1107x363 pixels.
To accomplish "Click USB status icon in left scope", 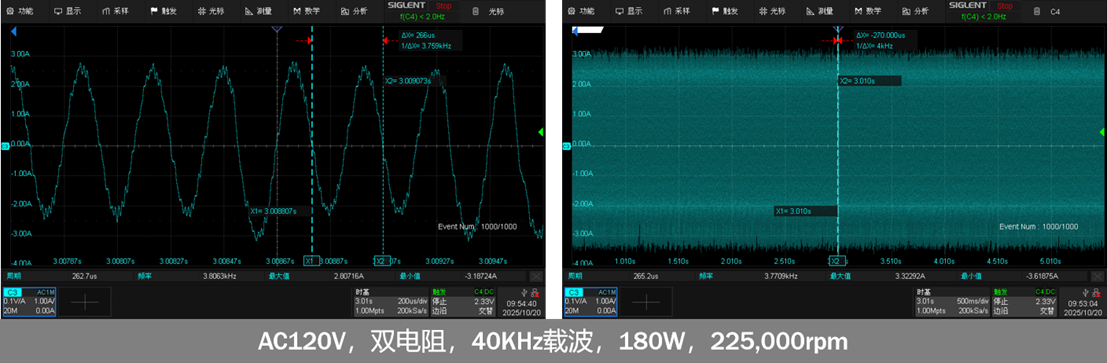I will coord(524,292).
